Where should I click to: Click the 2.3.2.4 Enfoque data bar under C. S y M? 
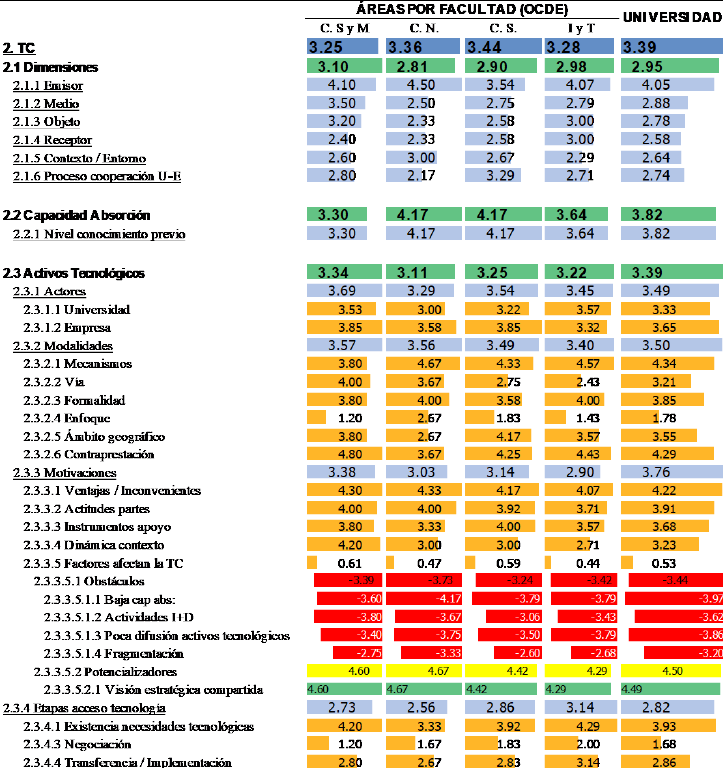317,417
